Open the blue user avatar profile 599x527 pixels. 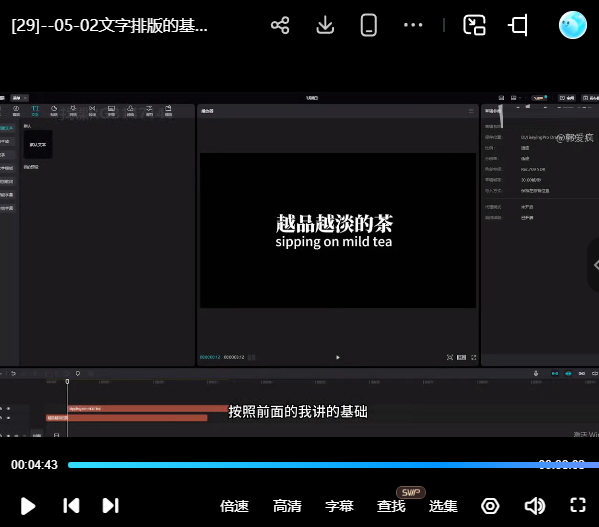point(573,25)
